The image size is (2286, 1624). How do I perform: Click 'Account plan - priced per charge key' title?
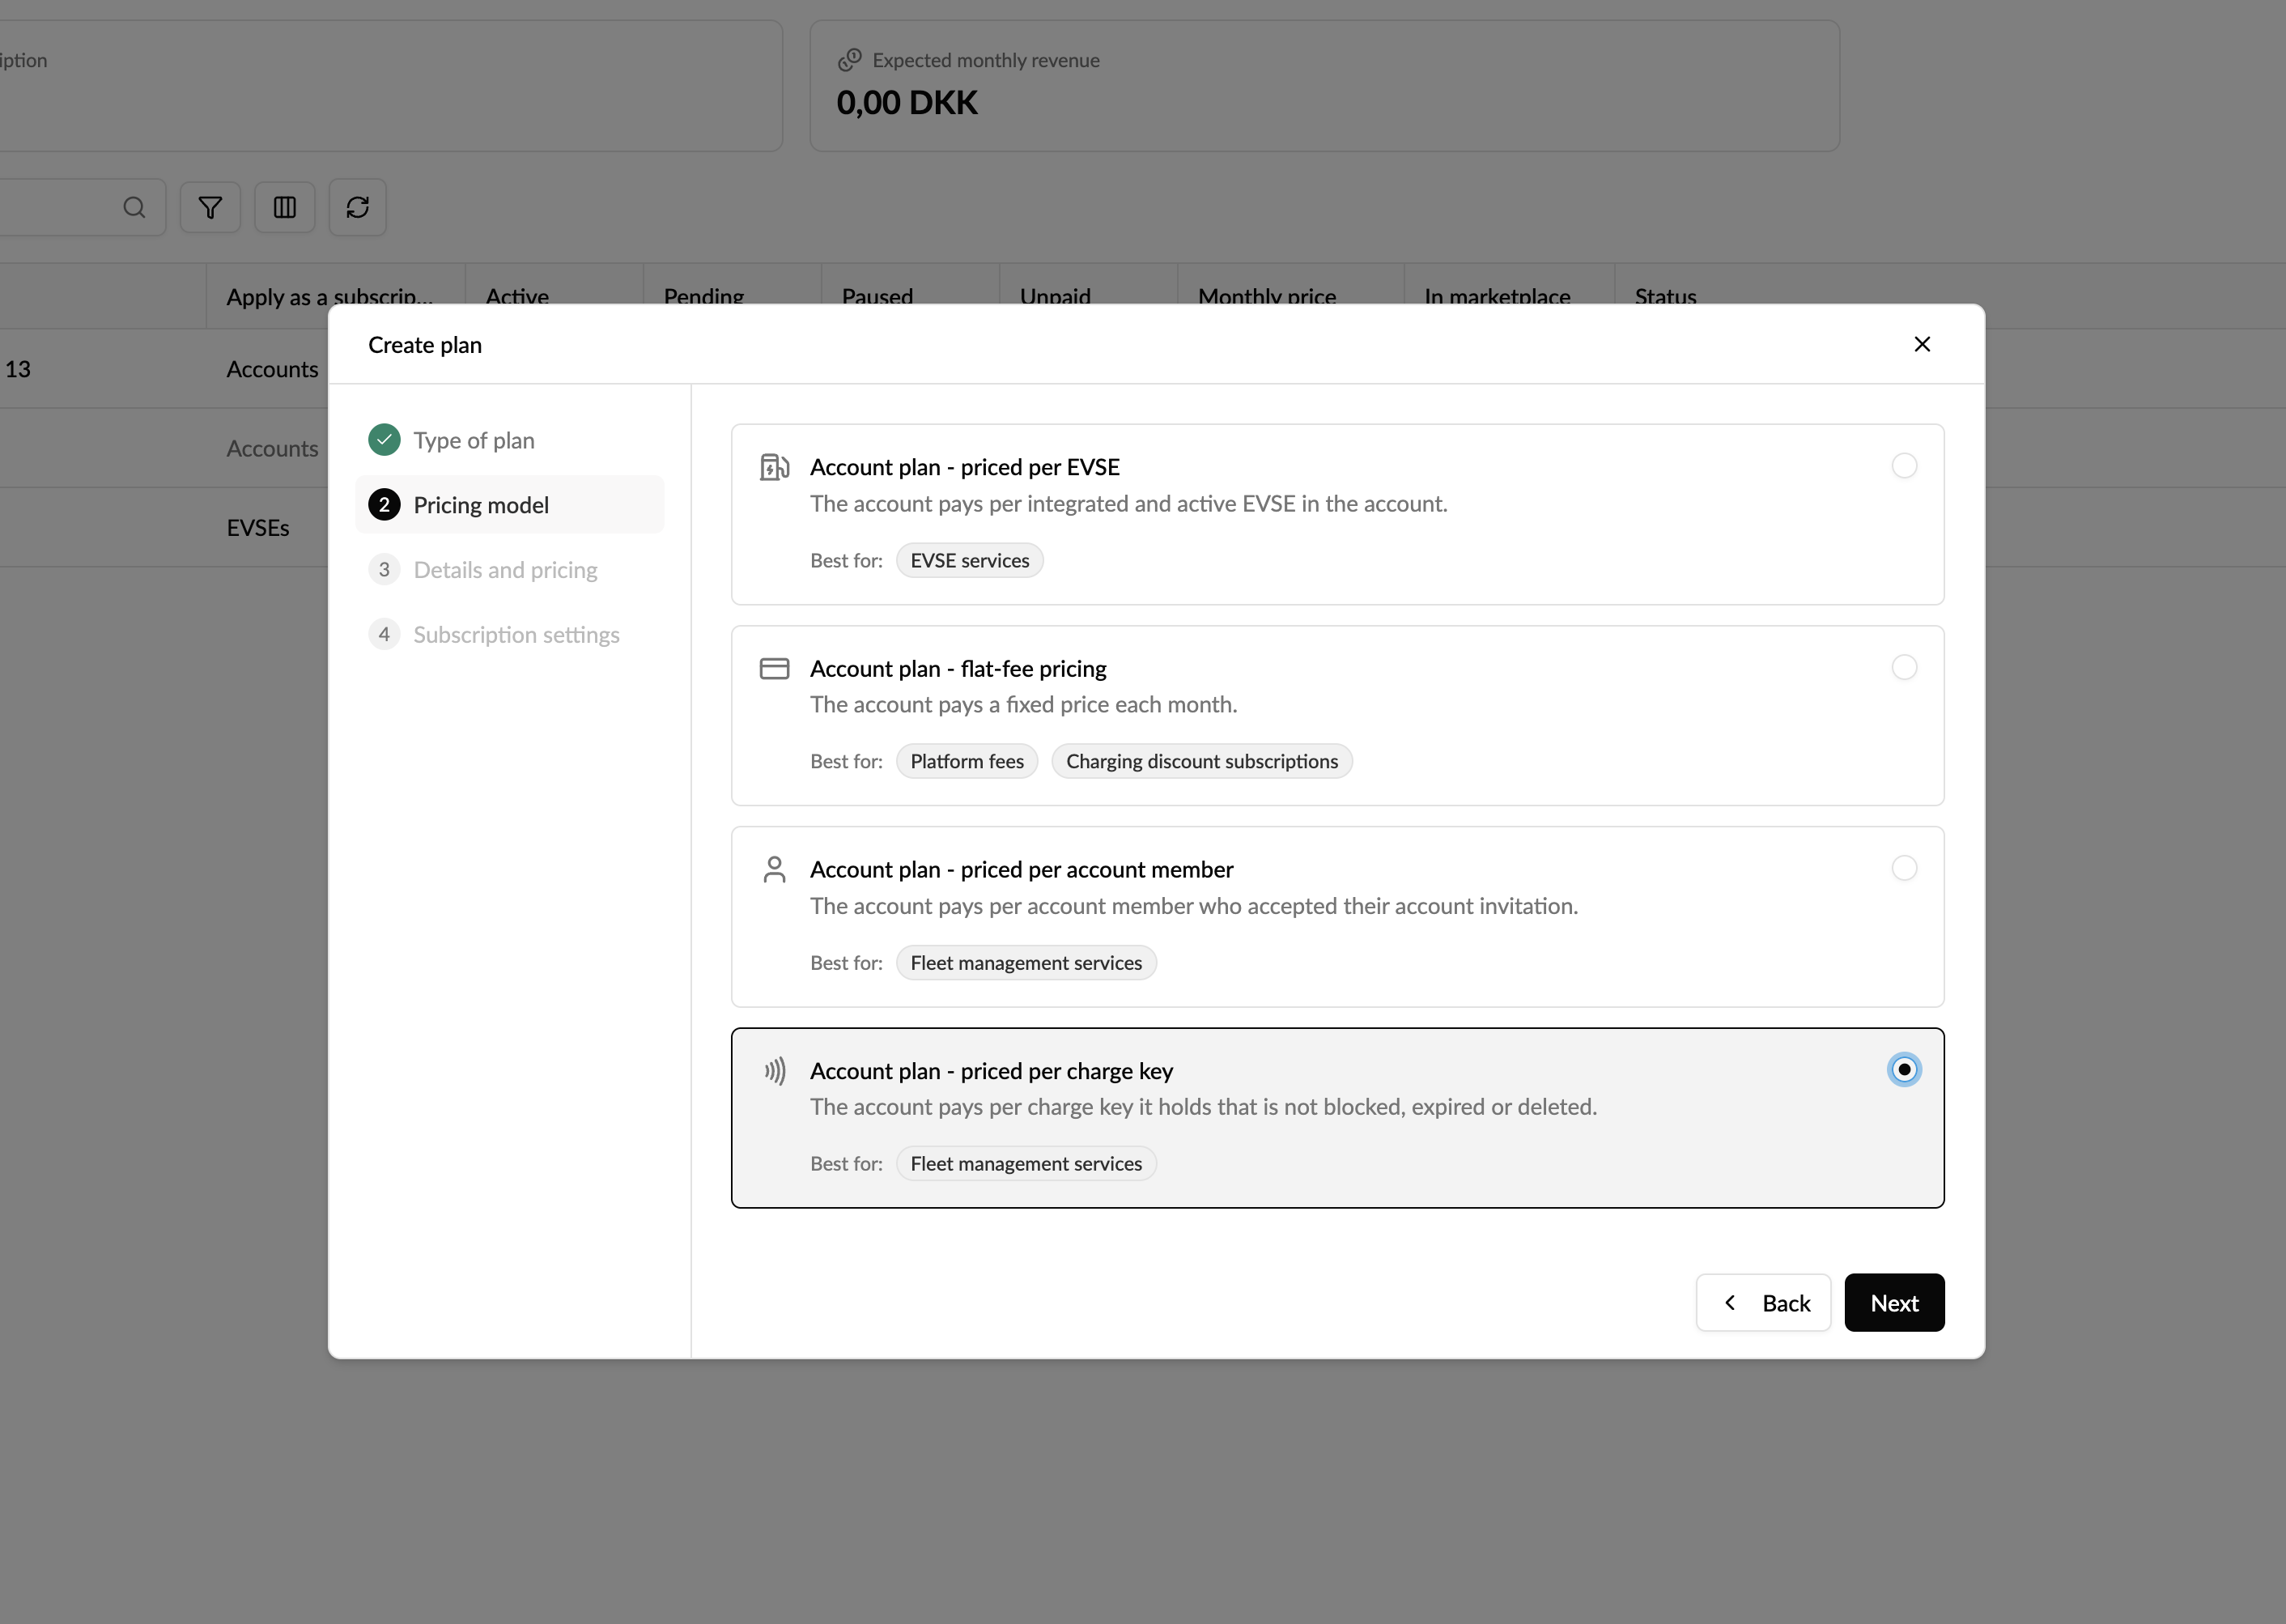(992, 1071)
